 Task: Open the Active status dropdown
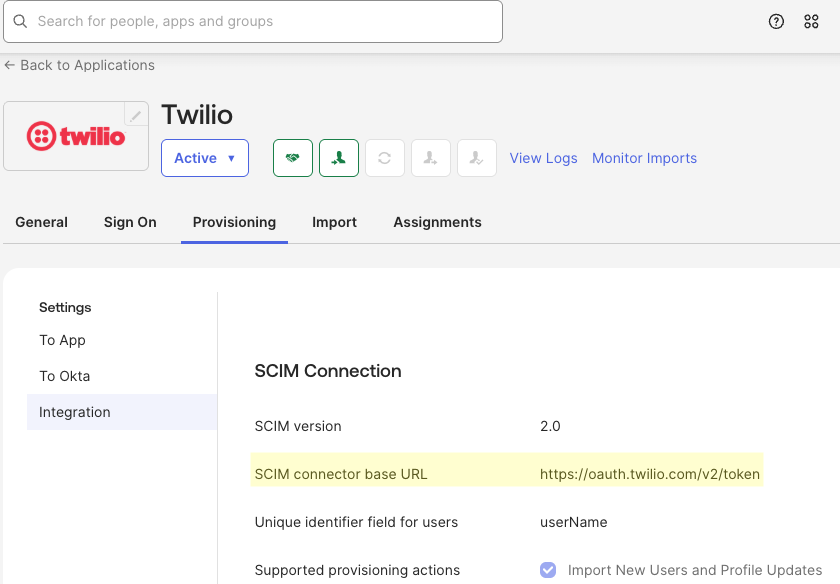pos(205,158)
